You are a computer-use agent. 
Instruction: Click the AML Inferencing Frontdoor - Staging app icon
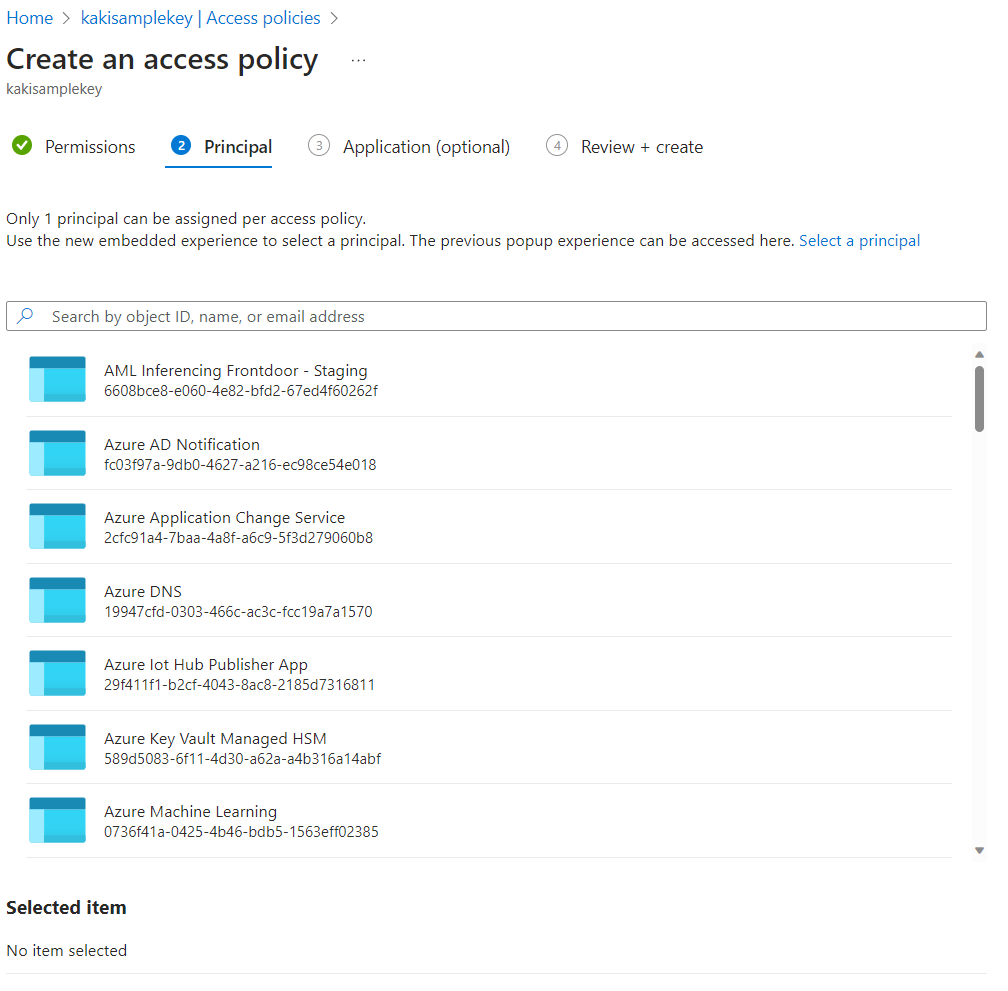57,379
